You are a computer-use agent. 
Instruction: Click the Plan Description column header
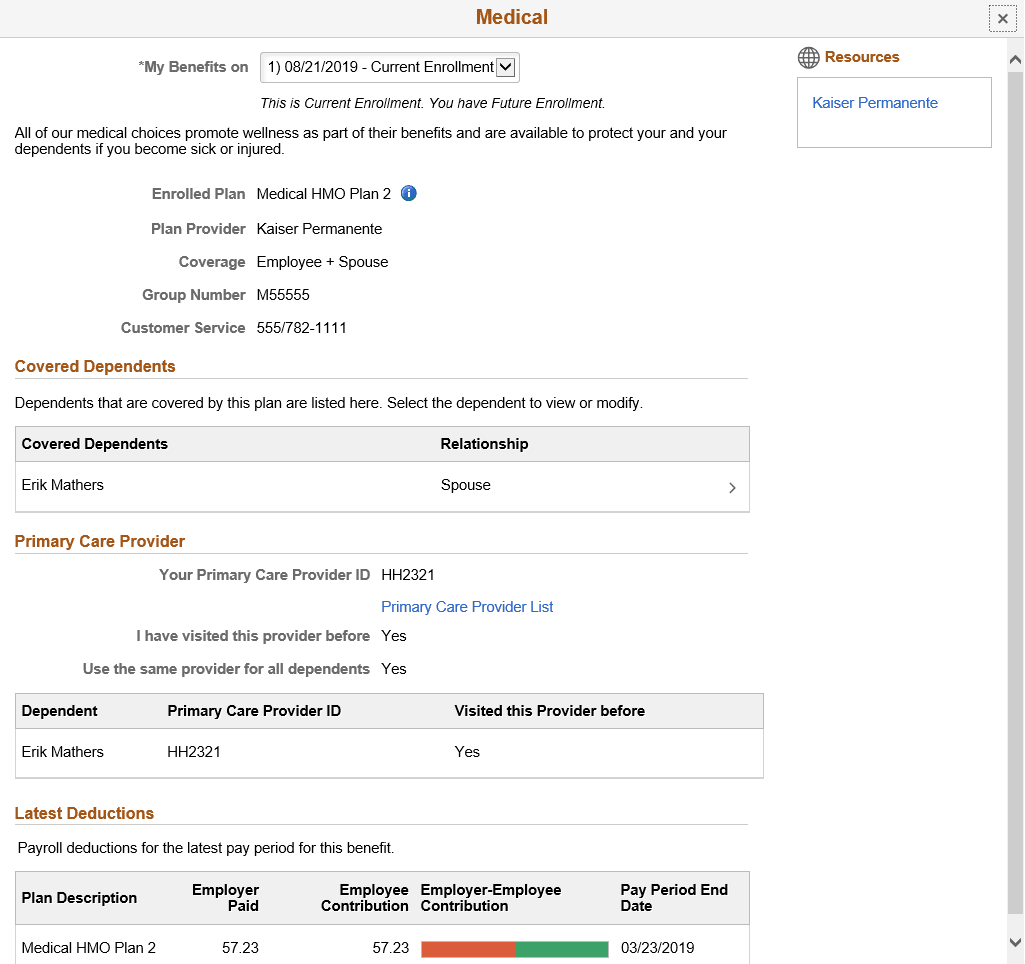[79, 898]
